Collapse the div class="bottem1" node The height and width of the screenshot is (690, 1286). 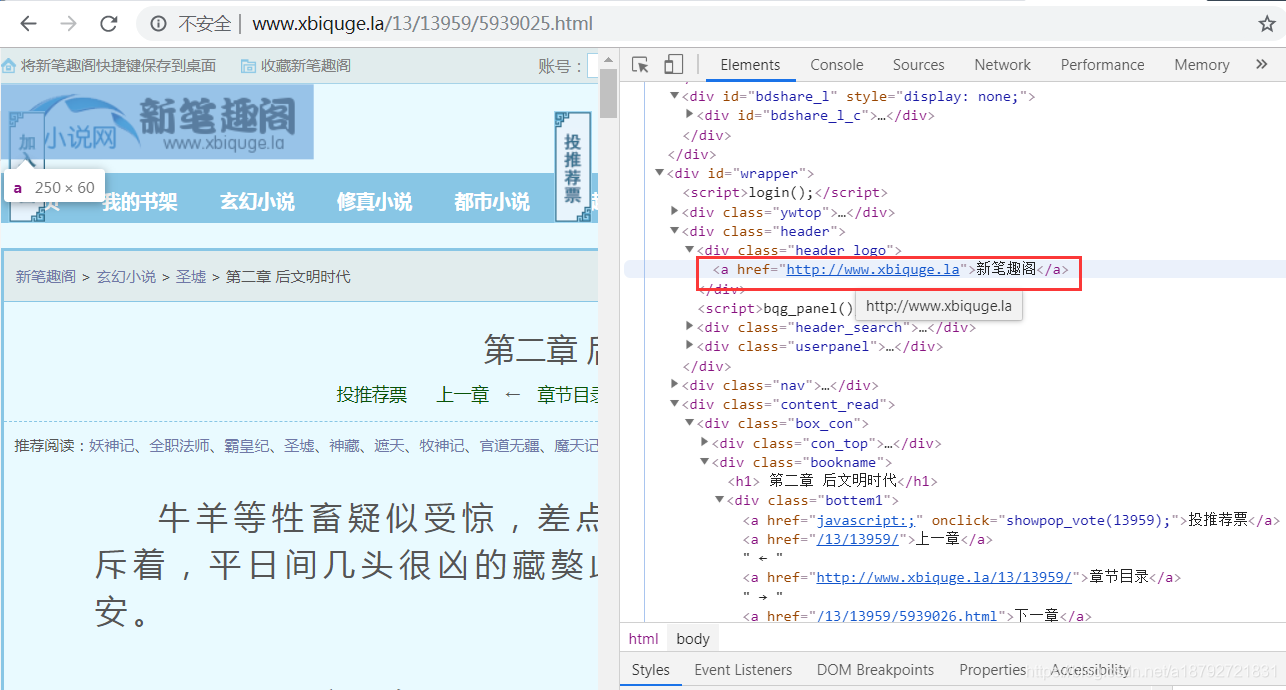(720, 500)
